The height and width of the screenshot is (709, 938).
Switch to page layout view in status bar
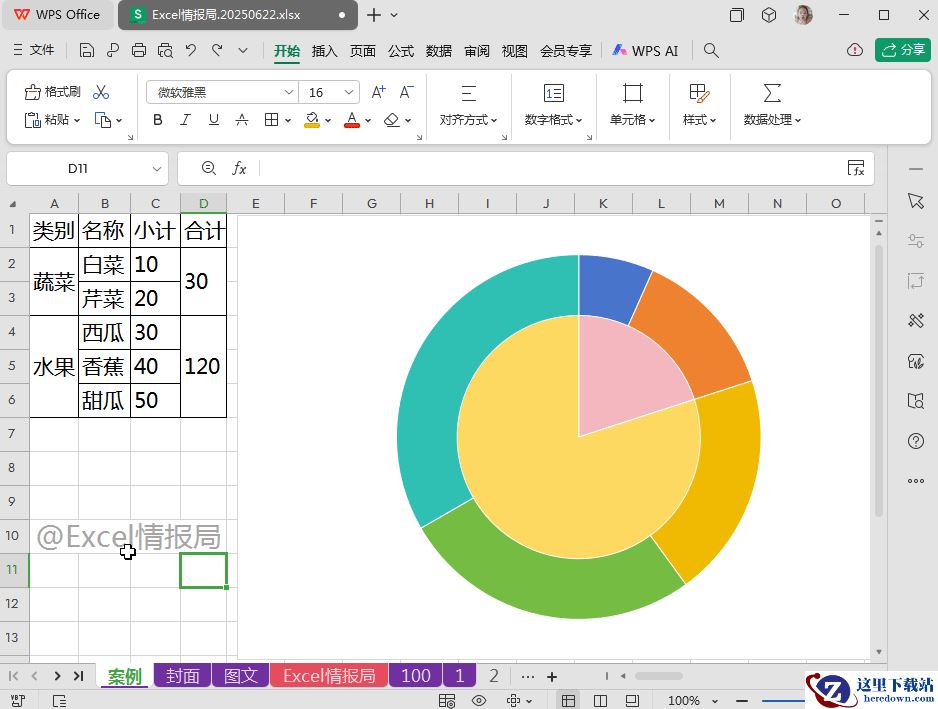pos(632,700)
